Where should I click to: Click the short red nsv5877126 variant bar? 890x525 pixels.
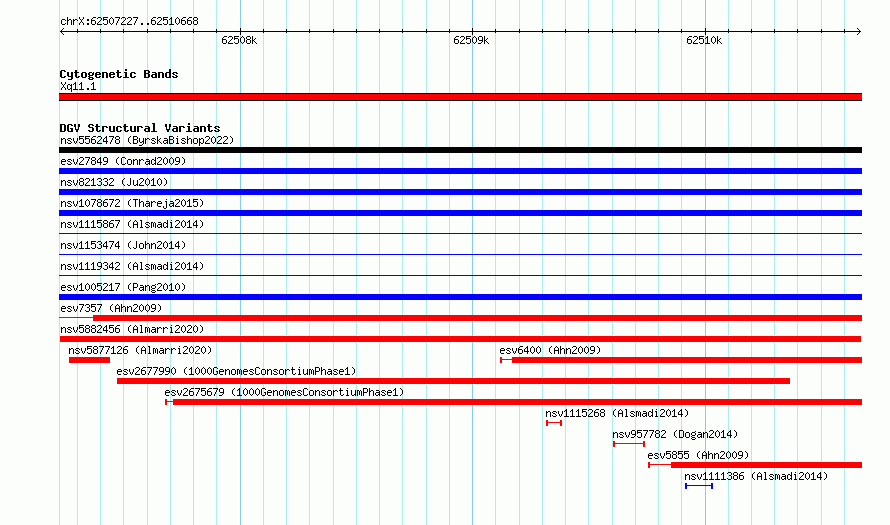(89, 360)
